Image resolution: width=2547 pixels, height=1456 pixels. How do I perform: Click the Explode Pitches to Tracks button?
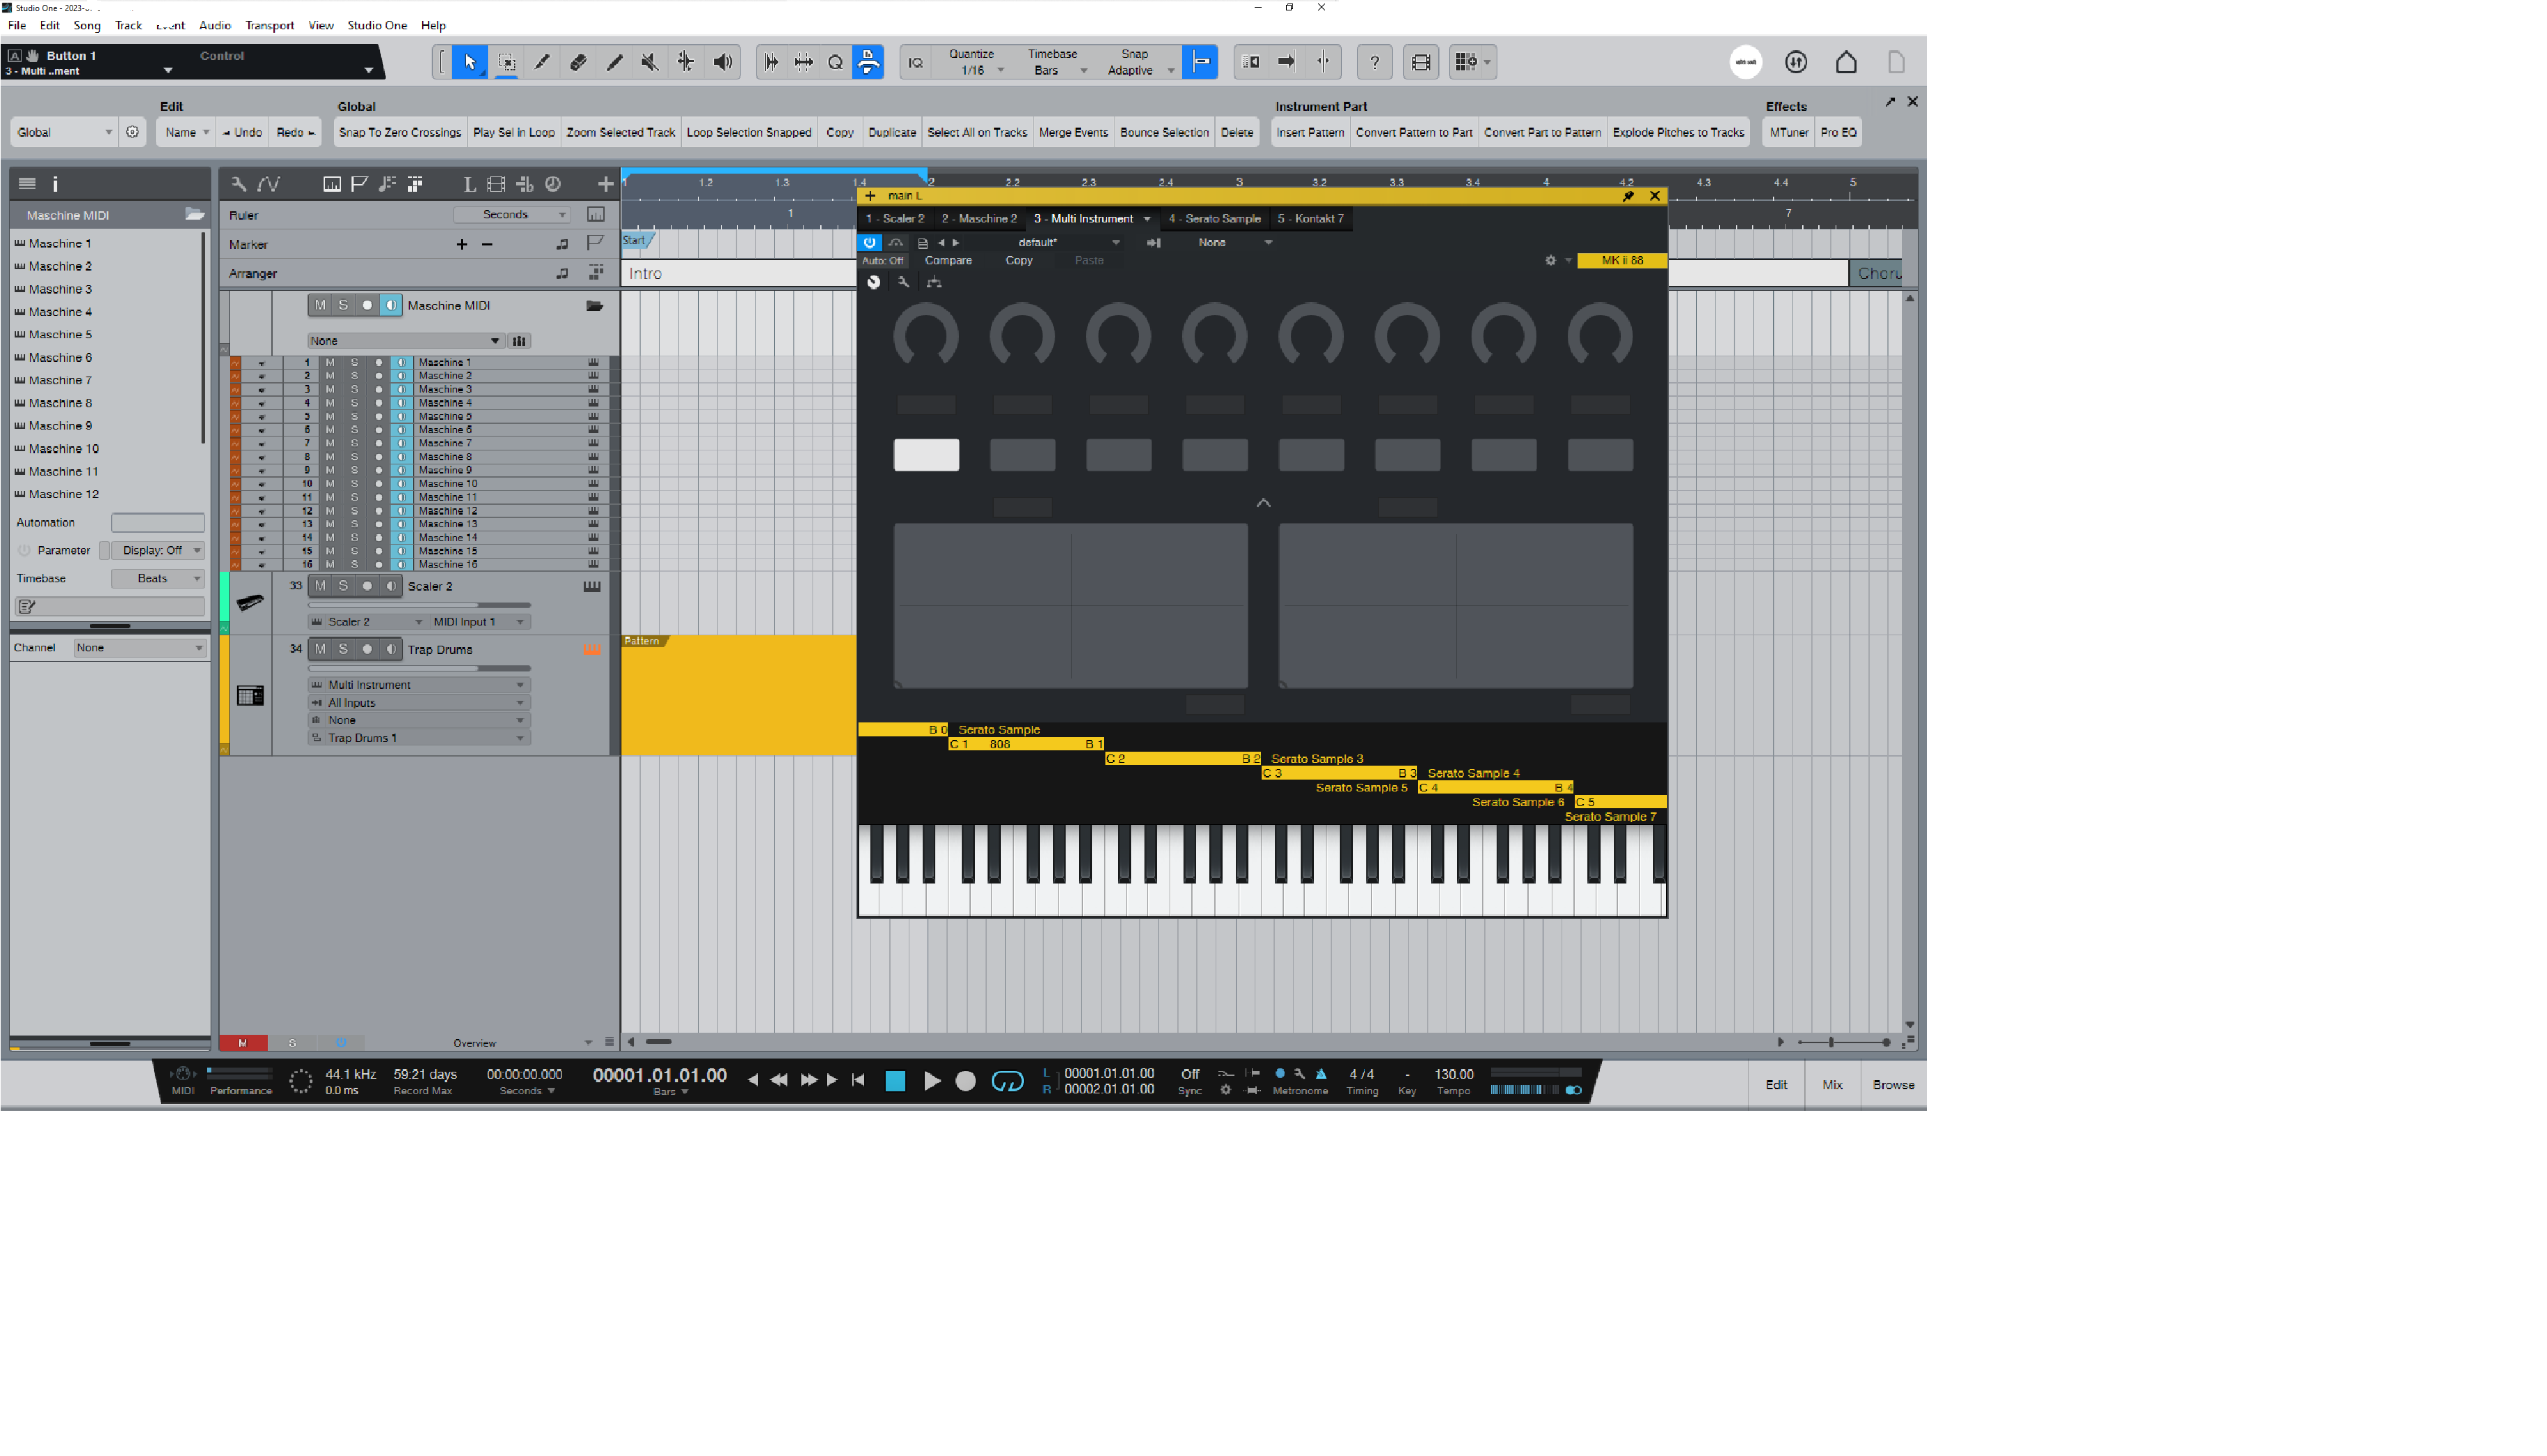(1678, 132)
